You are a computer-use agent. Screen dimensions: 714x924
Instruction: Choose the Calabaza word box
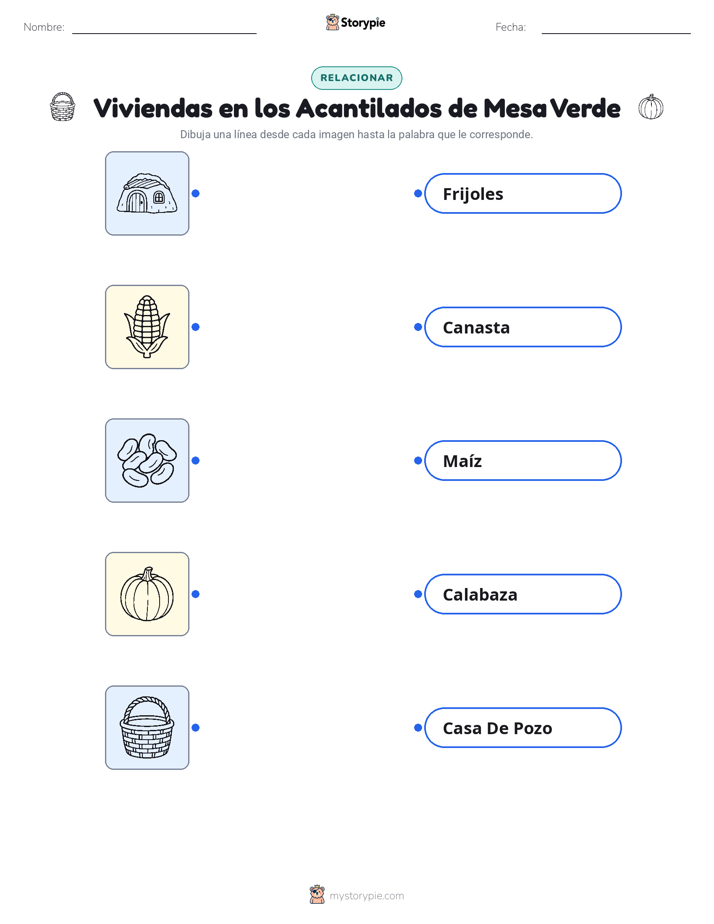tap(523, 594)
